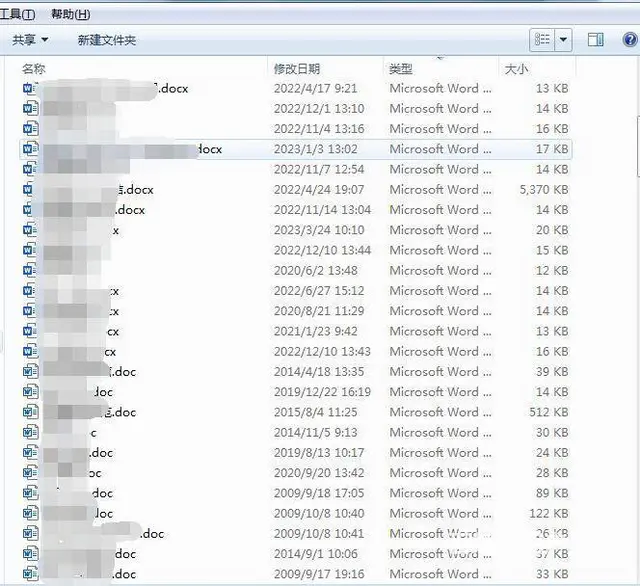Select Word file icon dated 2023/1/3 13:02

coord(30,149)
